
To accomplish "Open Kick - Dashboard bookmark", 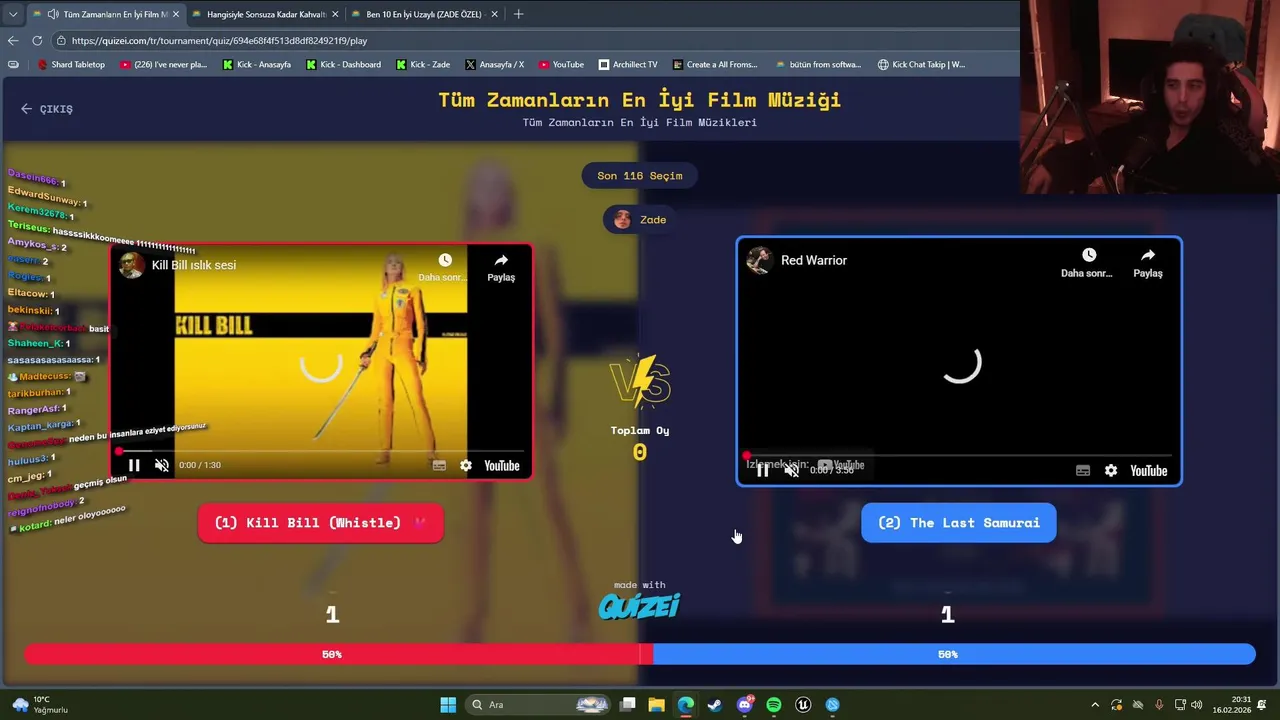I will 343,64.
